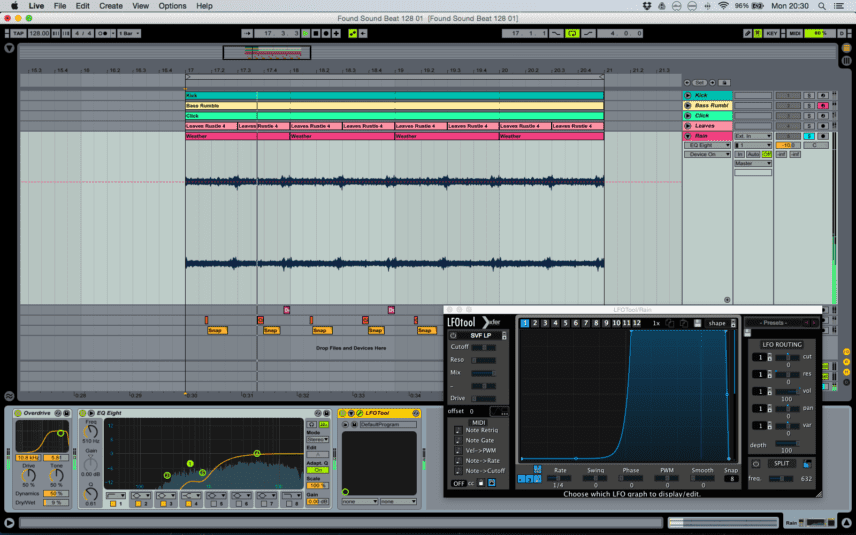Open EQ Eight device chooser dropdown
856x535 pixels.
(708, 145)
